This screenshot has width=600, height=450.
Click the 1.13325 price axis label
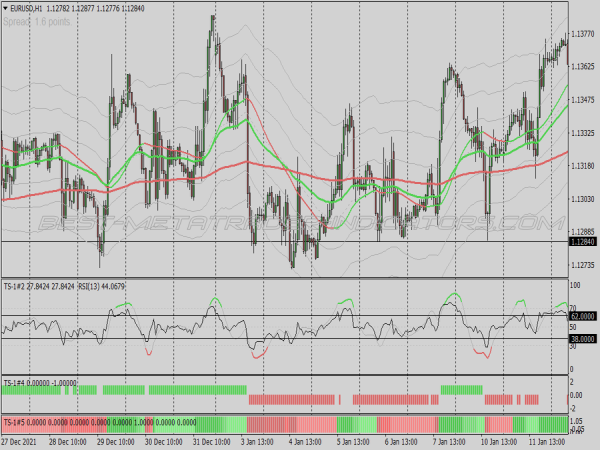coord(583,133)
